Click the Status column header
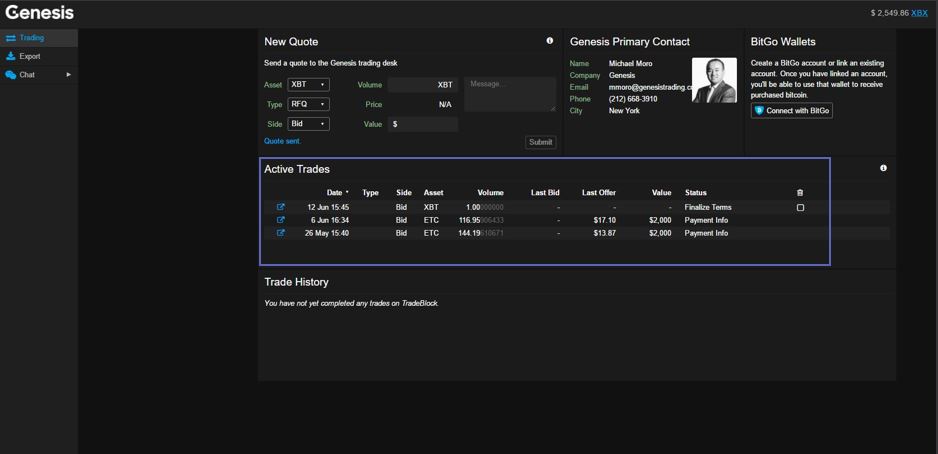 click(696, 193)
